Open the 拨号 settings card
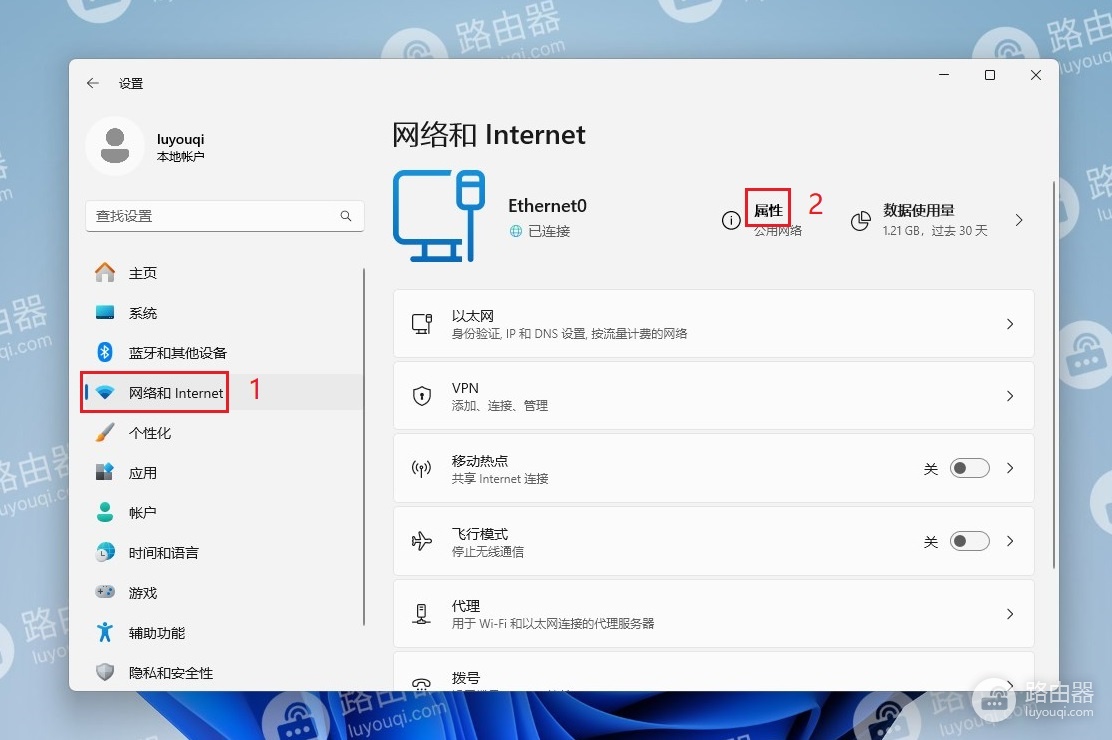 [x=713, y=672]
